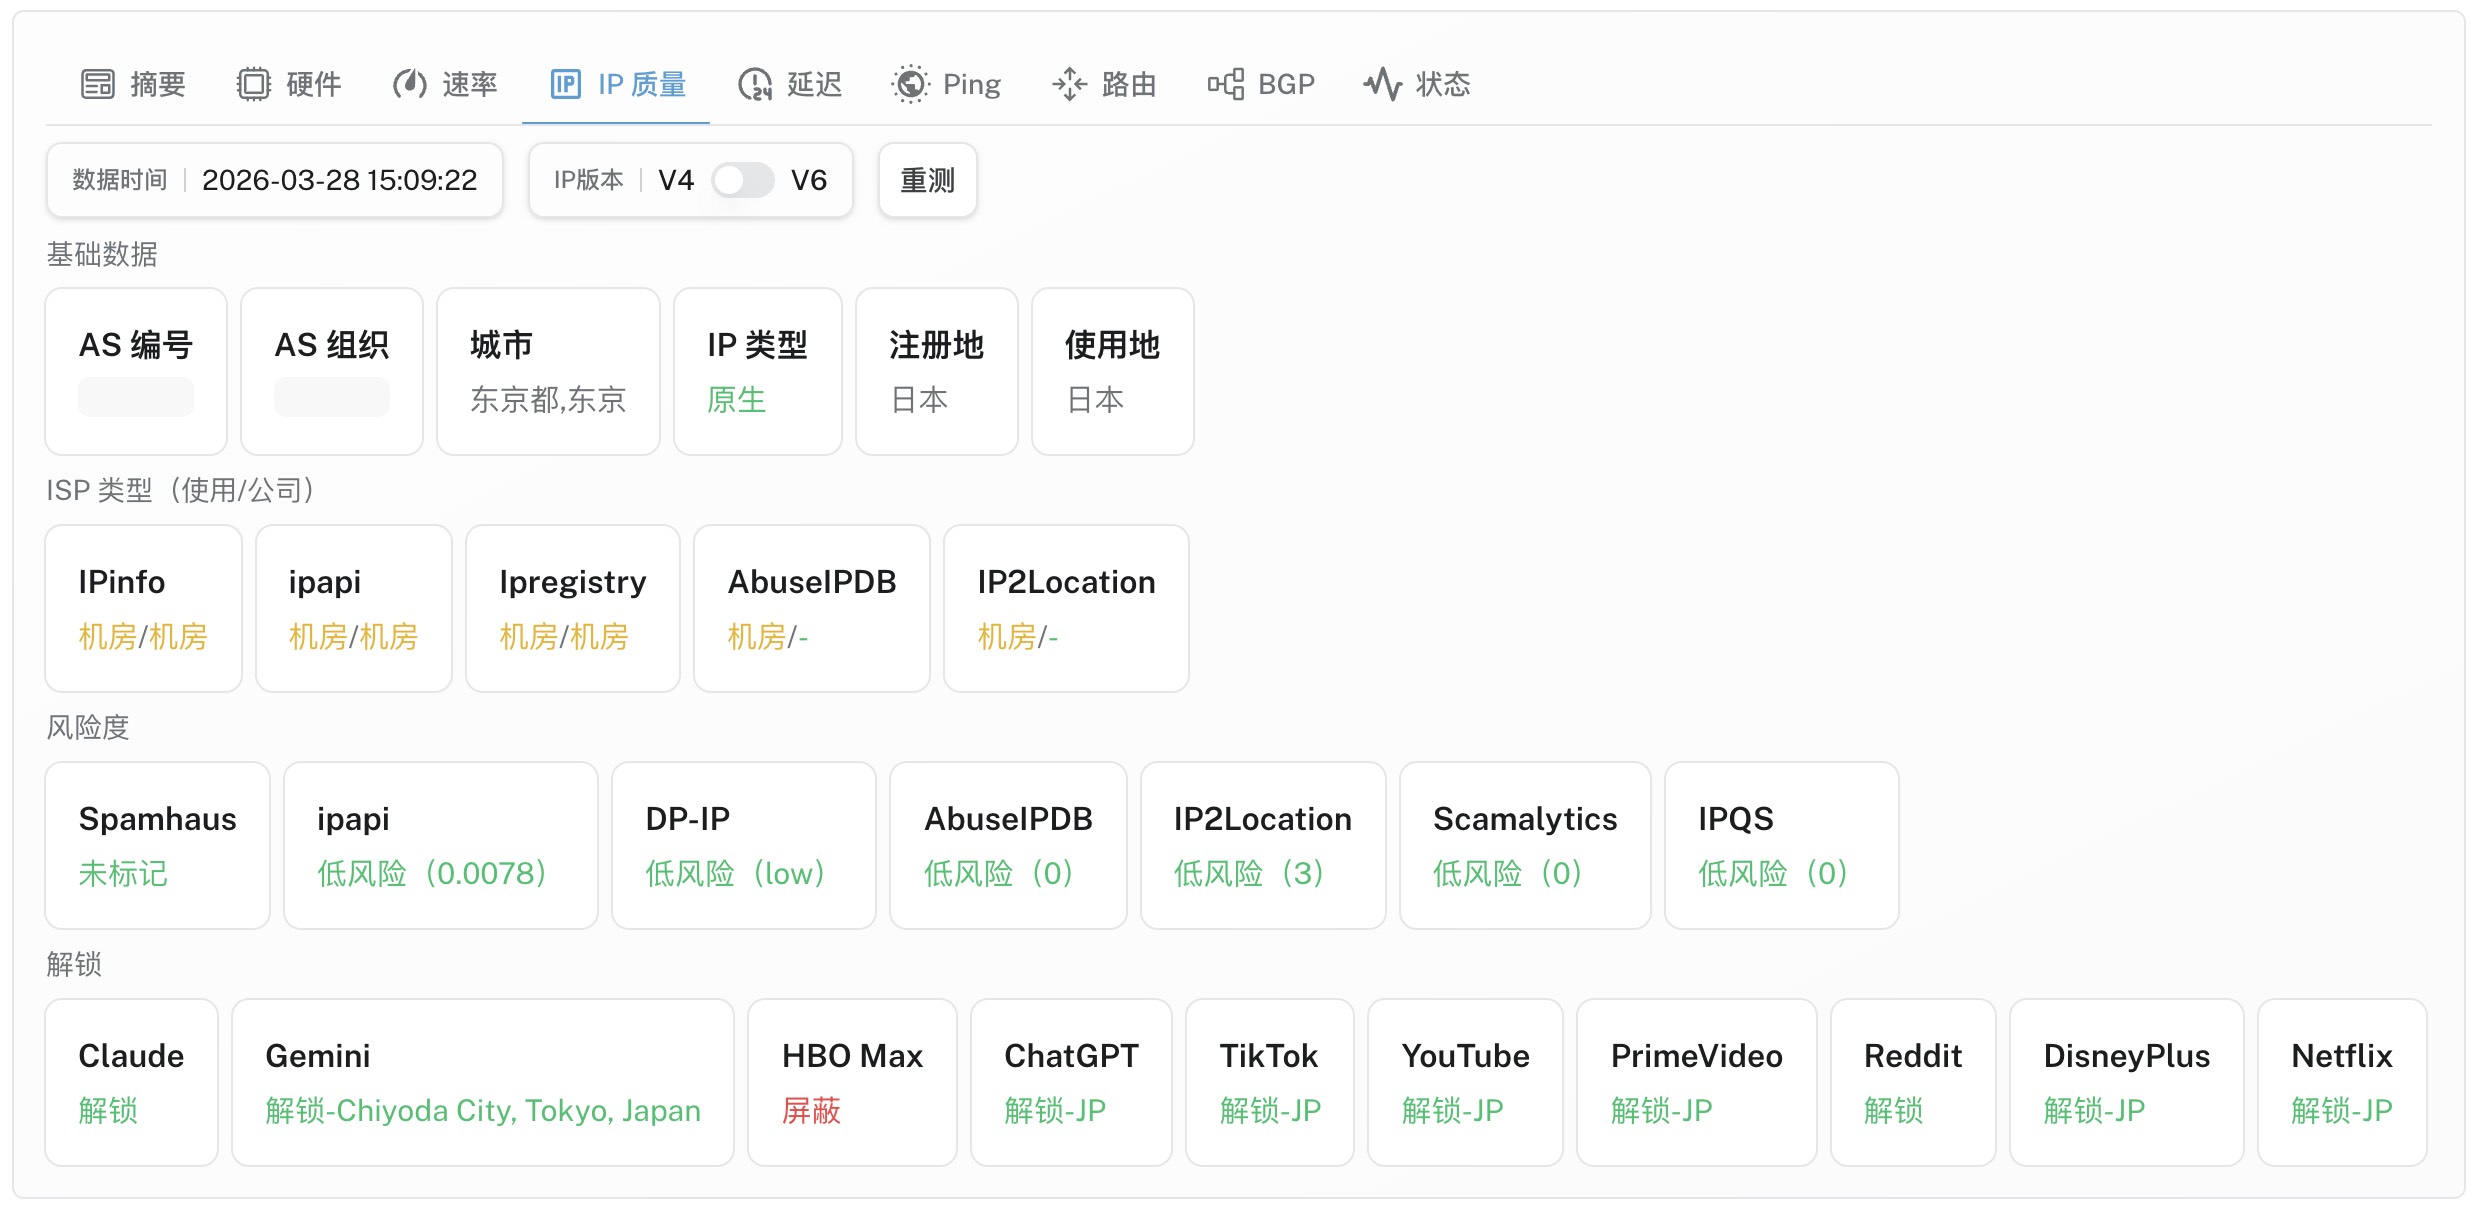Click the 使用地 card
This screenshot has height=1216, width=2480.
click(1113, 372)
